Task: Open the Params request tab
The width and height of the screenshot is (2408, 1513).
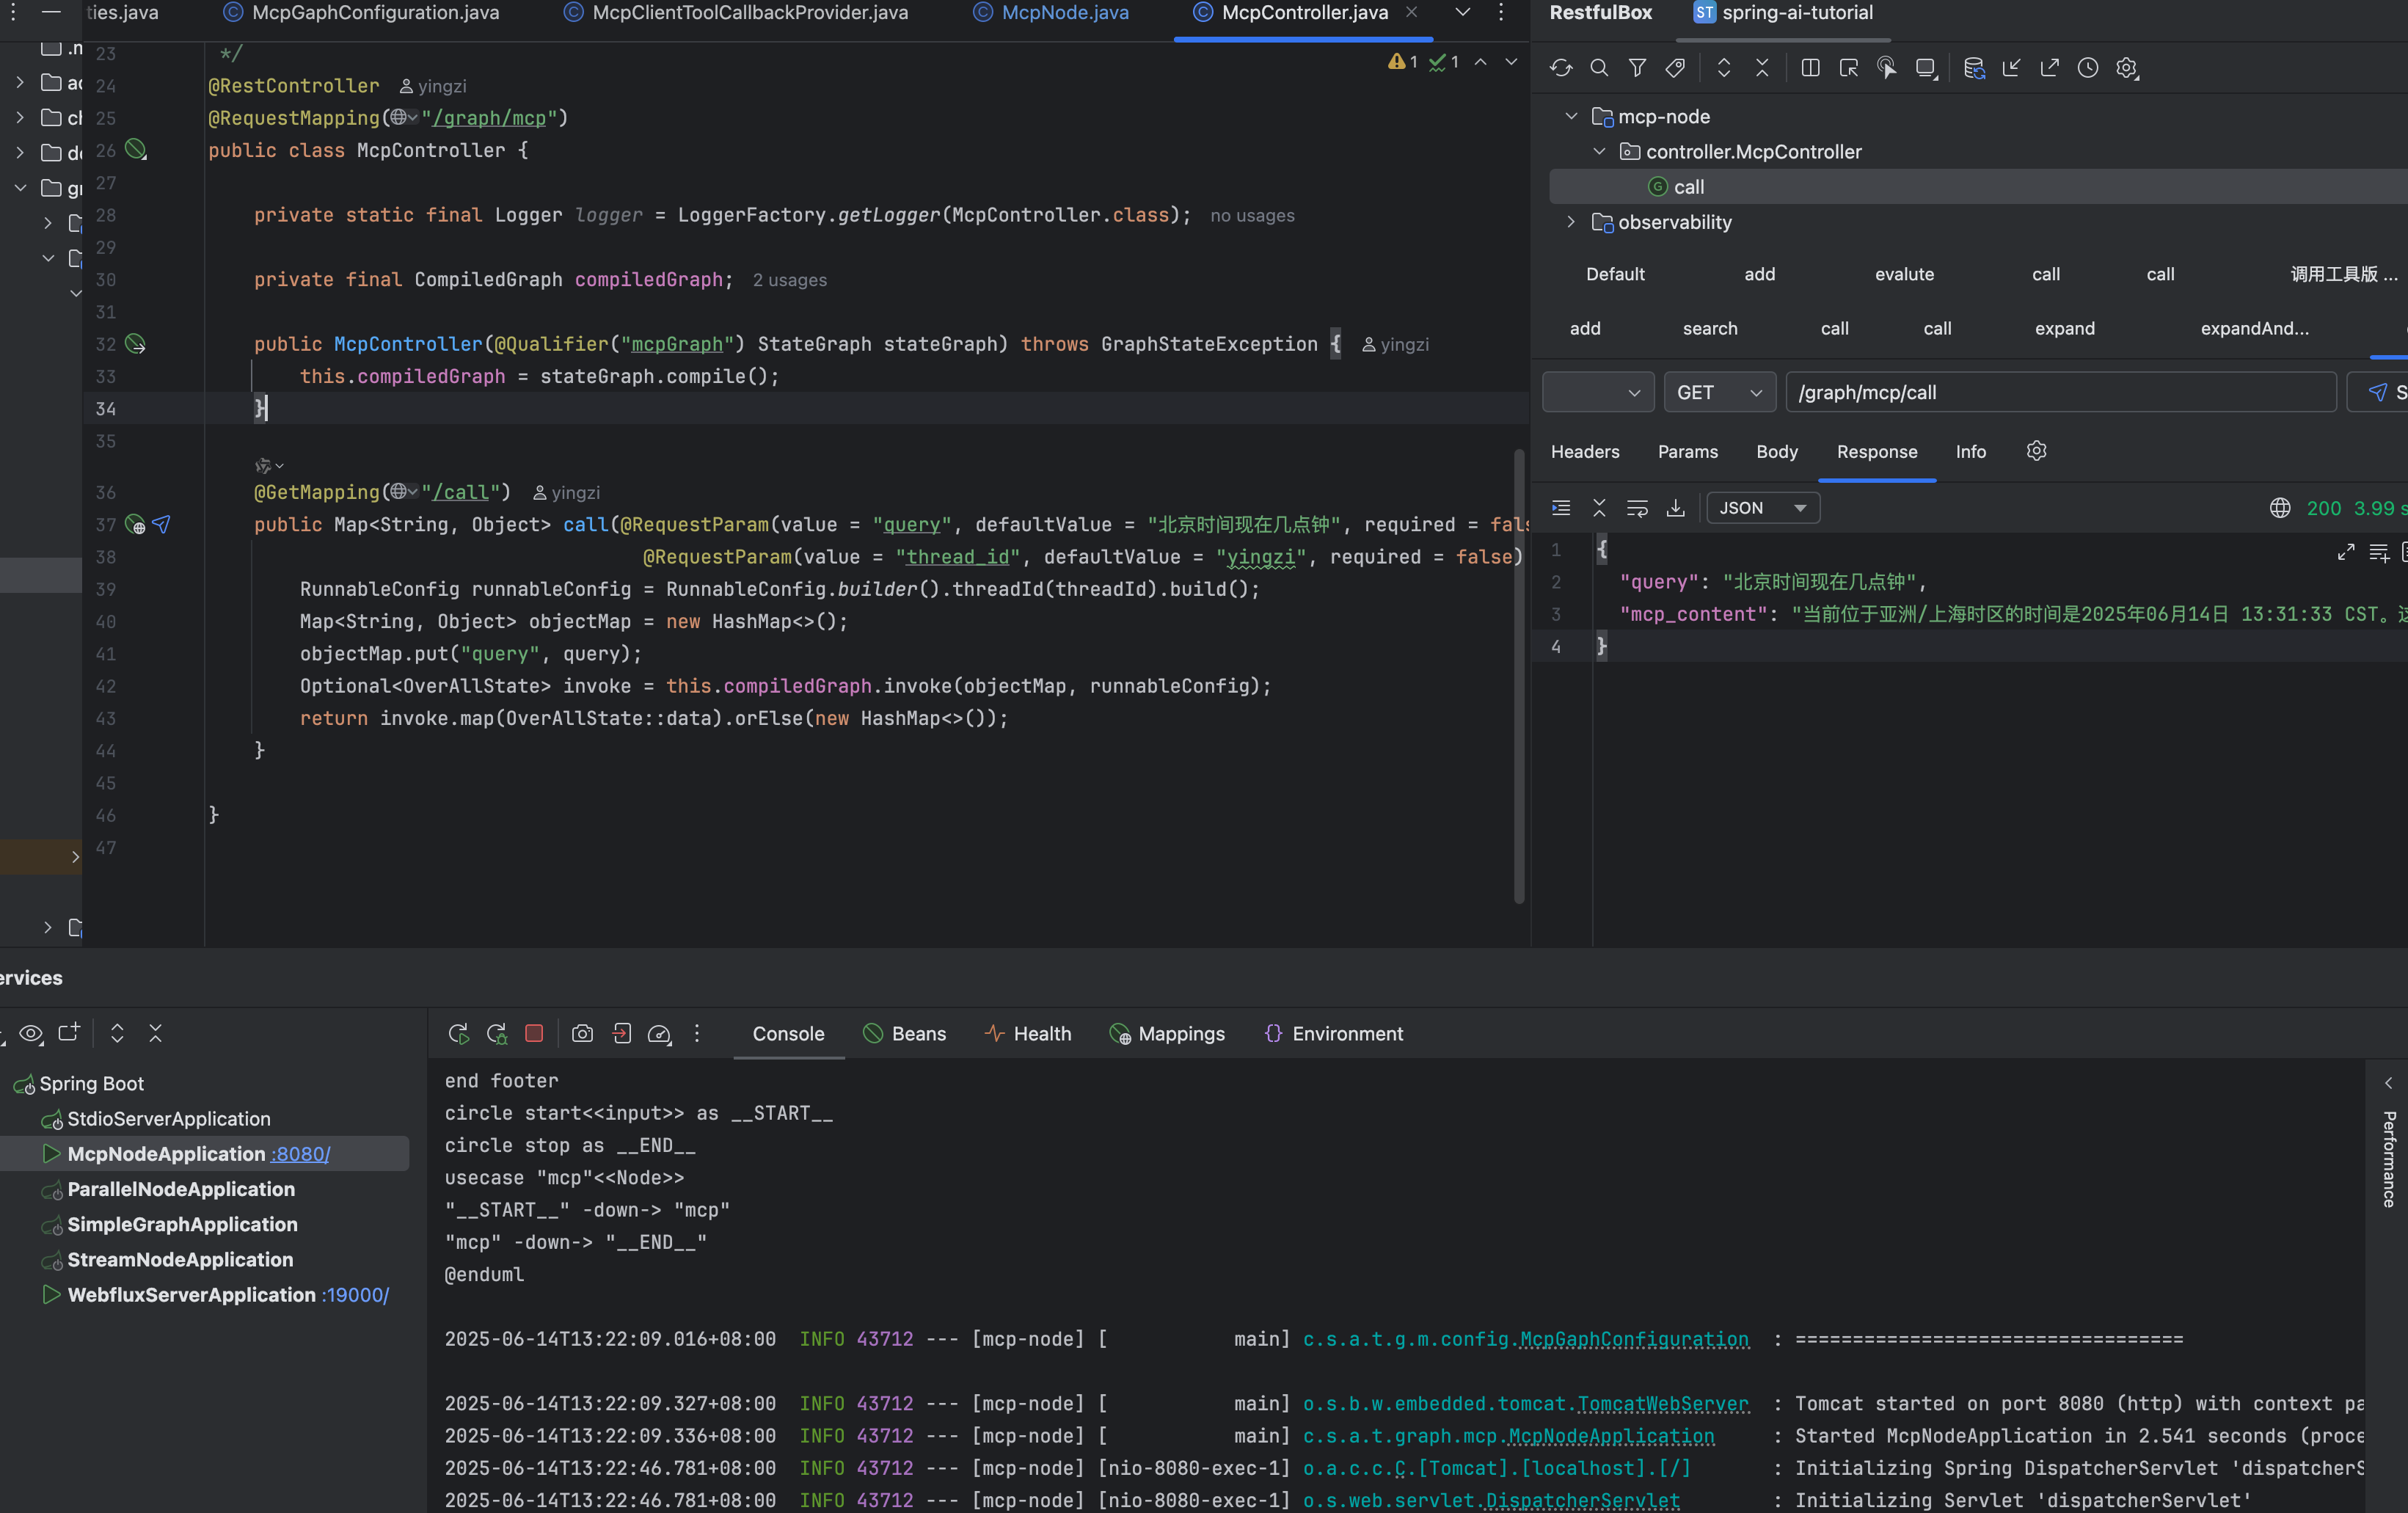Action: (x=1687, y=451)
